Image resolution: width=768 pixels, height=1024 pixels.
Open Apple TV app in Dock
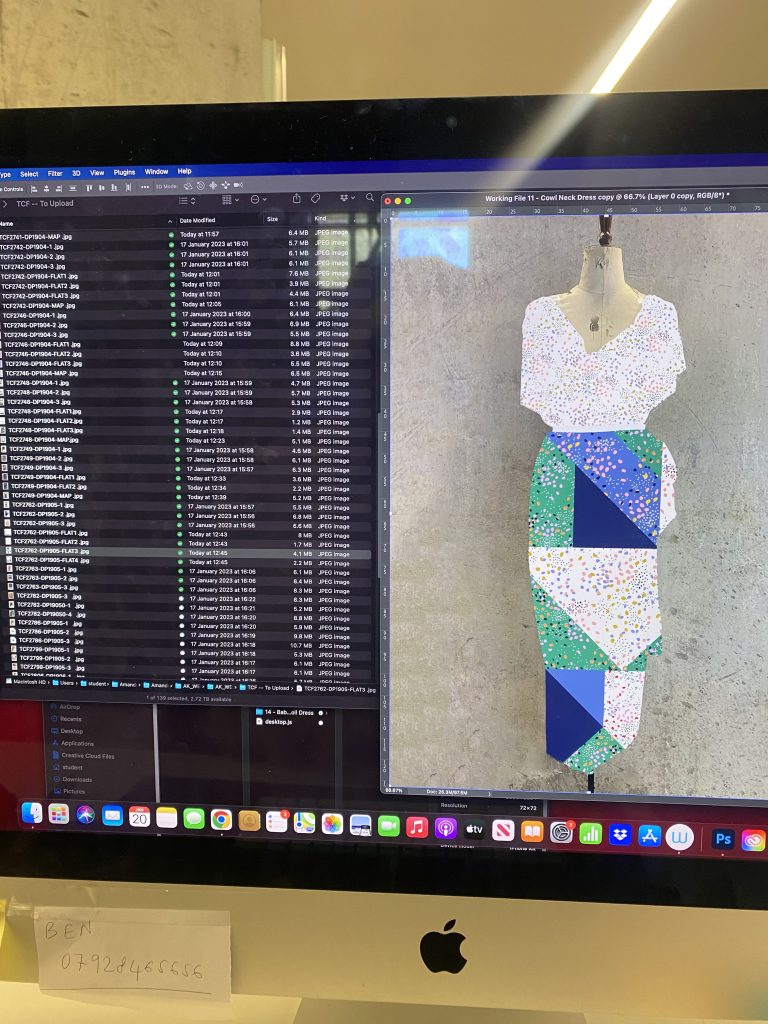(x=474, y=829)
